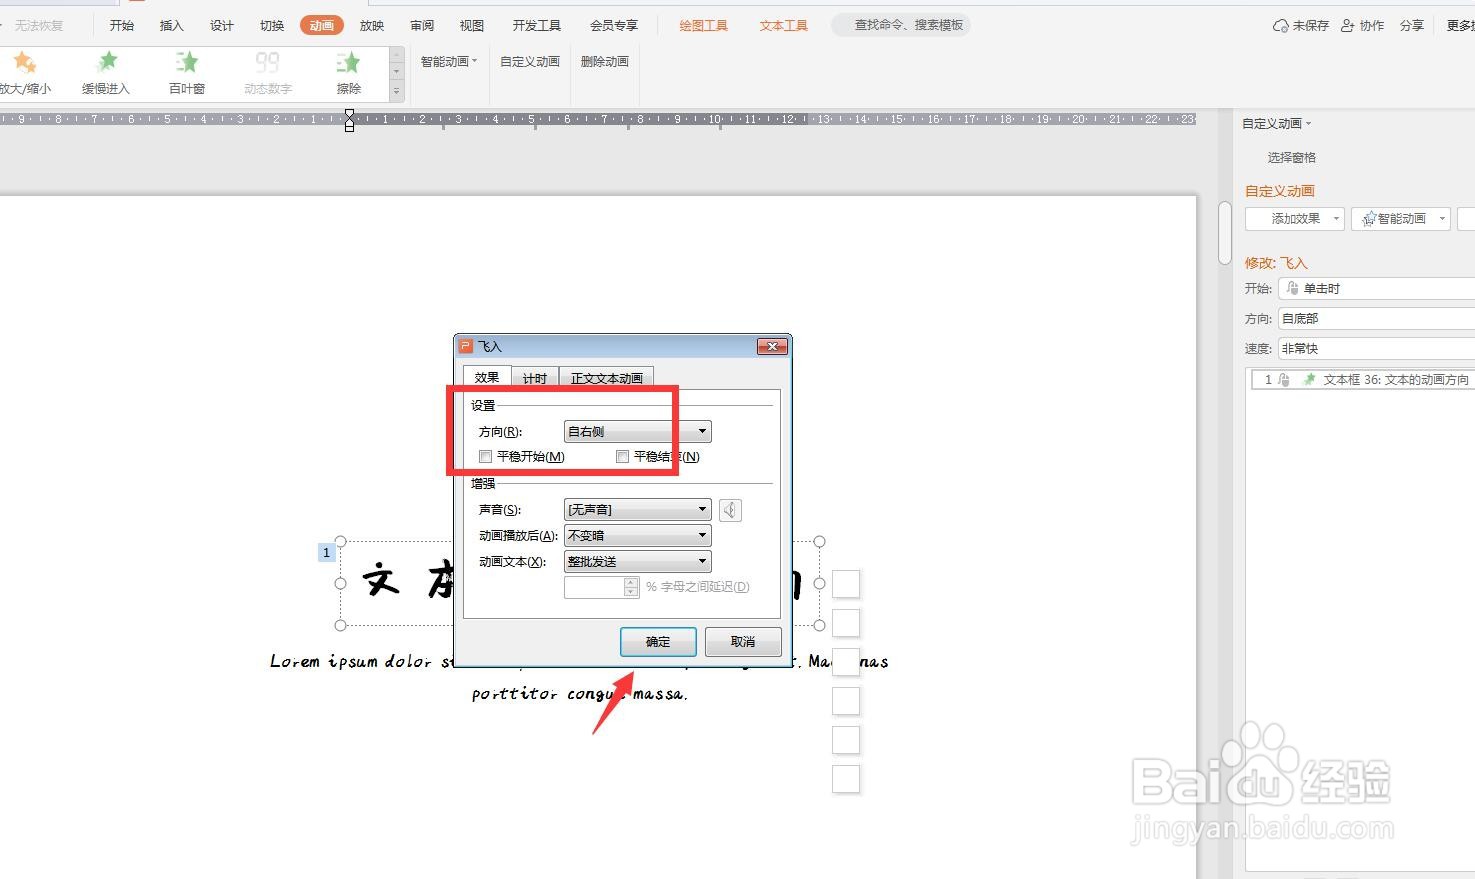Open the 文本工具 ribbon tab

pyautogui.click(x=784, y=25)
